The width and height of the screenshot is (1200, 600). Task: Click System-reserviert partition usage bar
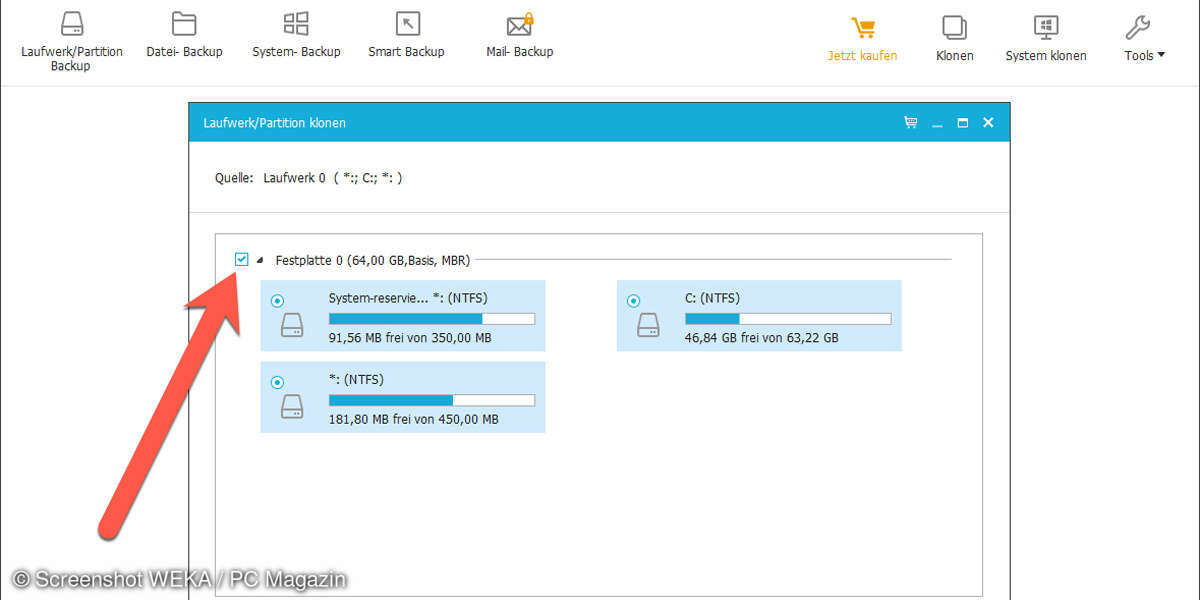pos(432,319)
